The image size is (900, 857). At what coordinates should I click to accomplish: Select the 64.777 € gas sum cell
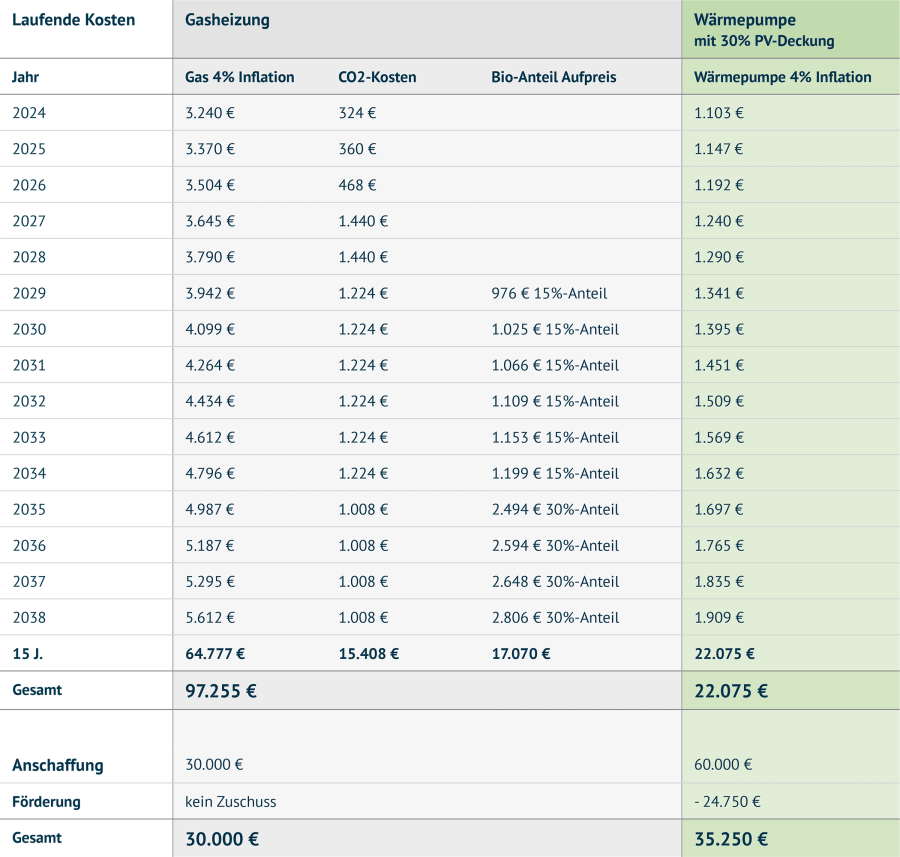(x=215, y=654)
